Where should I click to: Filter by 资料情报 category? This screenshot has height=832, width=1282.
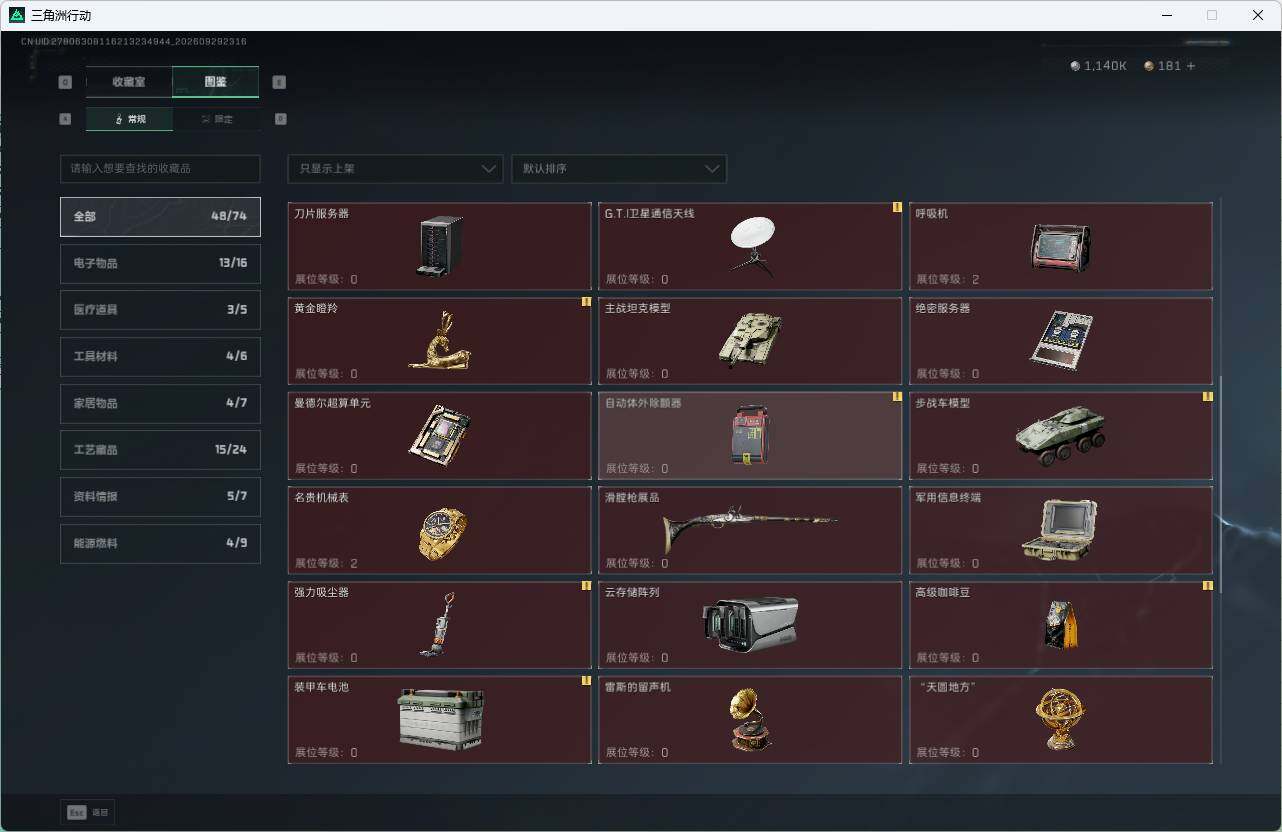160,497
